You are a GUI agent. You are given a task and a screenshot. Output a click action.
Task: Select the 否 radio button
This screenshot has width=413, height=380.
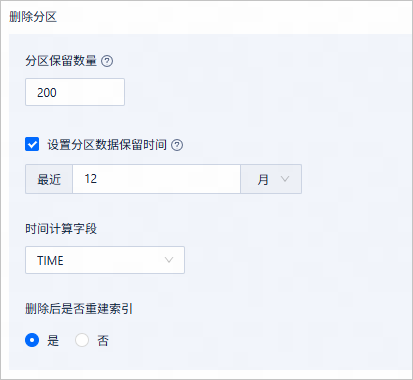[82, 340]
